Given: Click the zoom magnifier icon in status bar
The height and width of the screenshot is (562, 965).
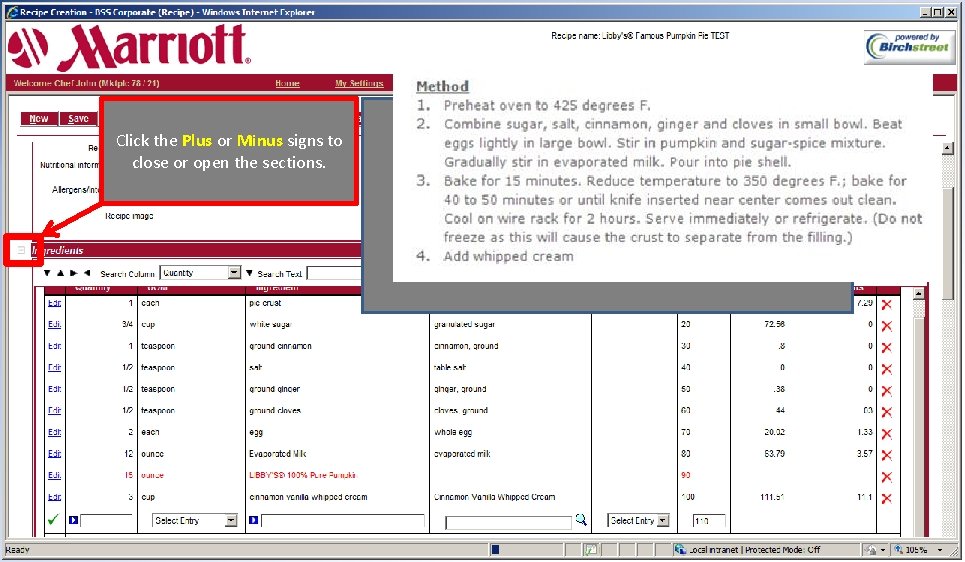Looking at the screenshot, I should [x=899, y=550].
